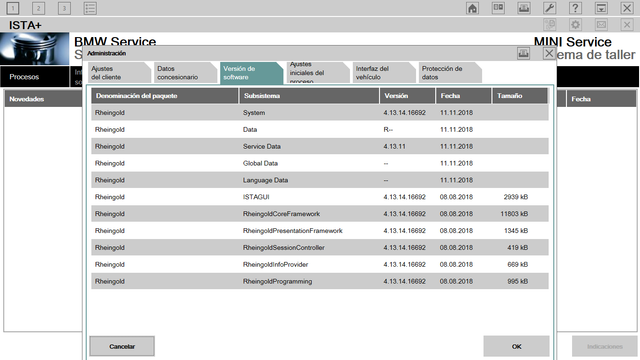640x360 pixels.
Task: Select the ISTAGUI row
Action: click(320, 197)
